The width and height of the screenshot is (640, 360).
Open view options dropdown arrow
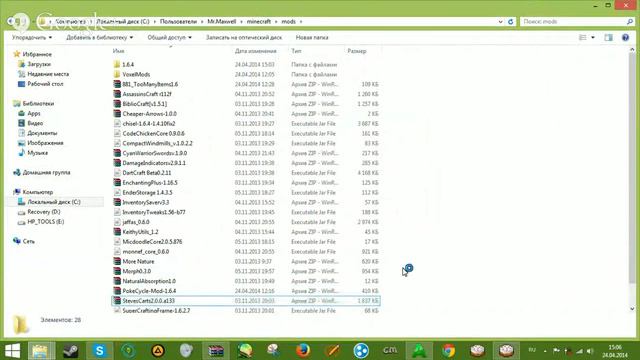[593, 38]
